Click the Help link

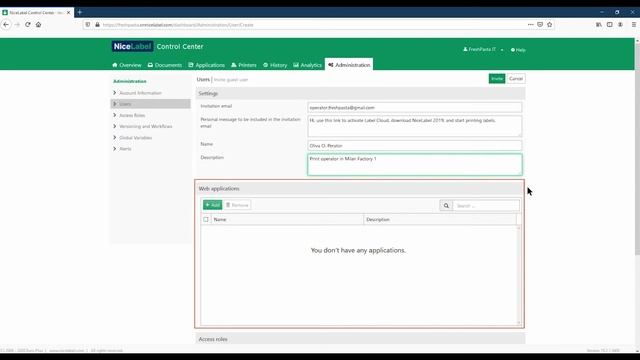click(518, 50)
